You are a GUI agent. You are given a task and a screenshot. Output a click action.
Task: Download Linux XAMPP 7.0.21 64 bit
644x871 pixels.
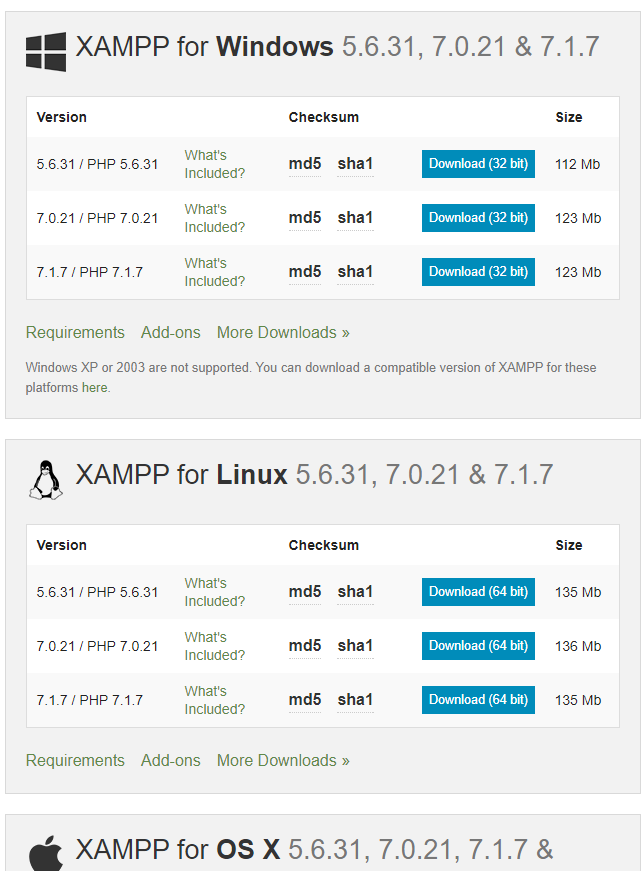[478, 645]
